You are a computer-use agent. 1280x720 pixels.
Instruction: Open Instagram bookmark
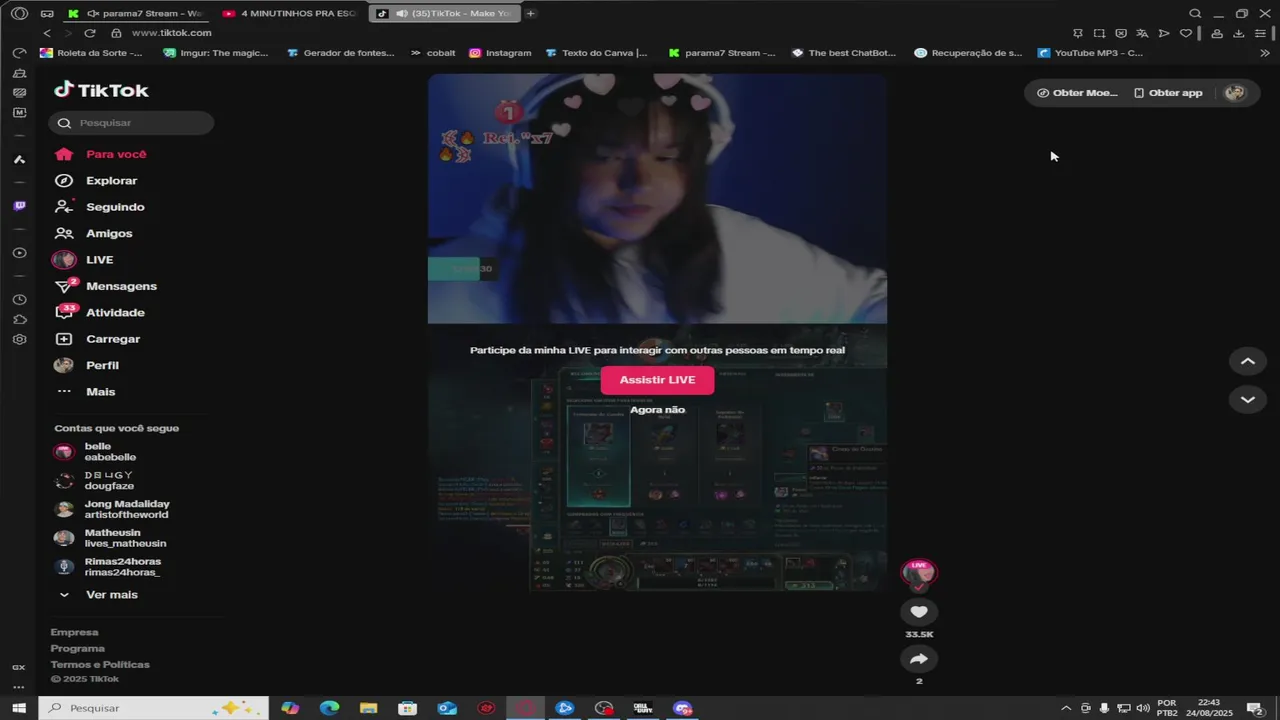click(x=500, y=53)
